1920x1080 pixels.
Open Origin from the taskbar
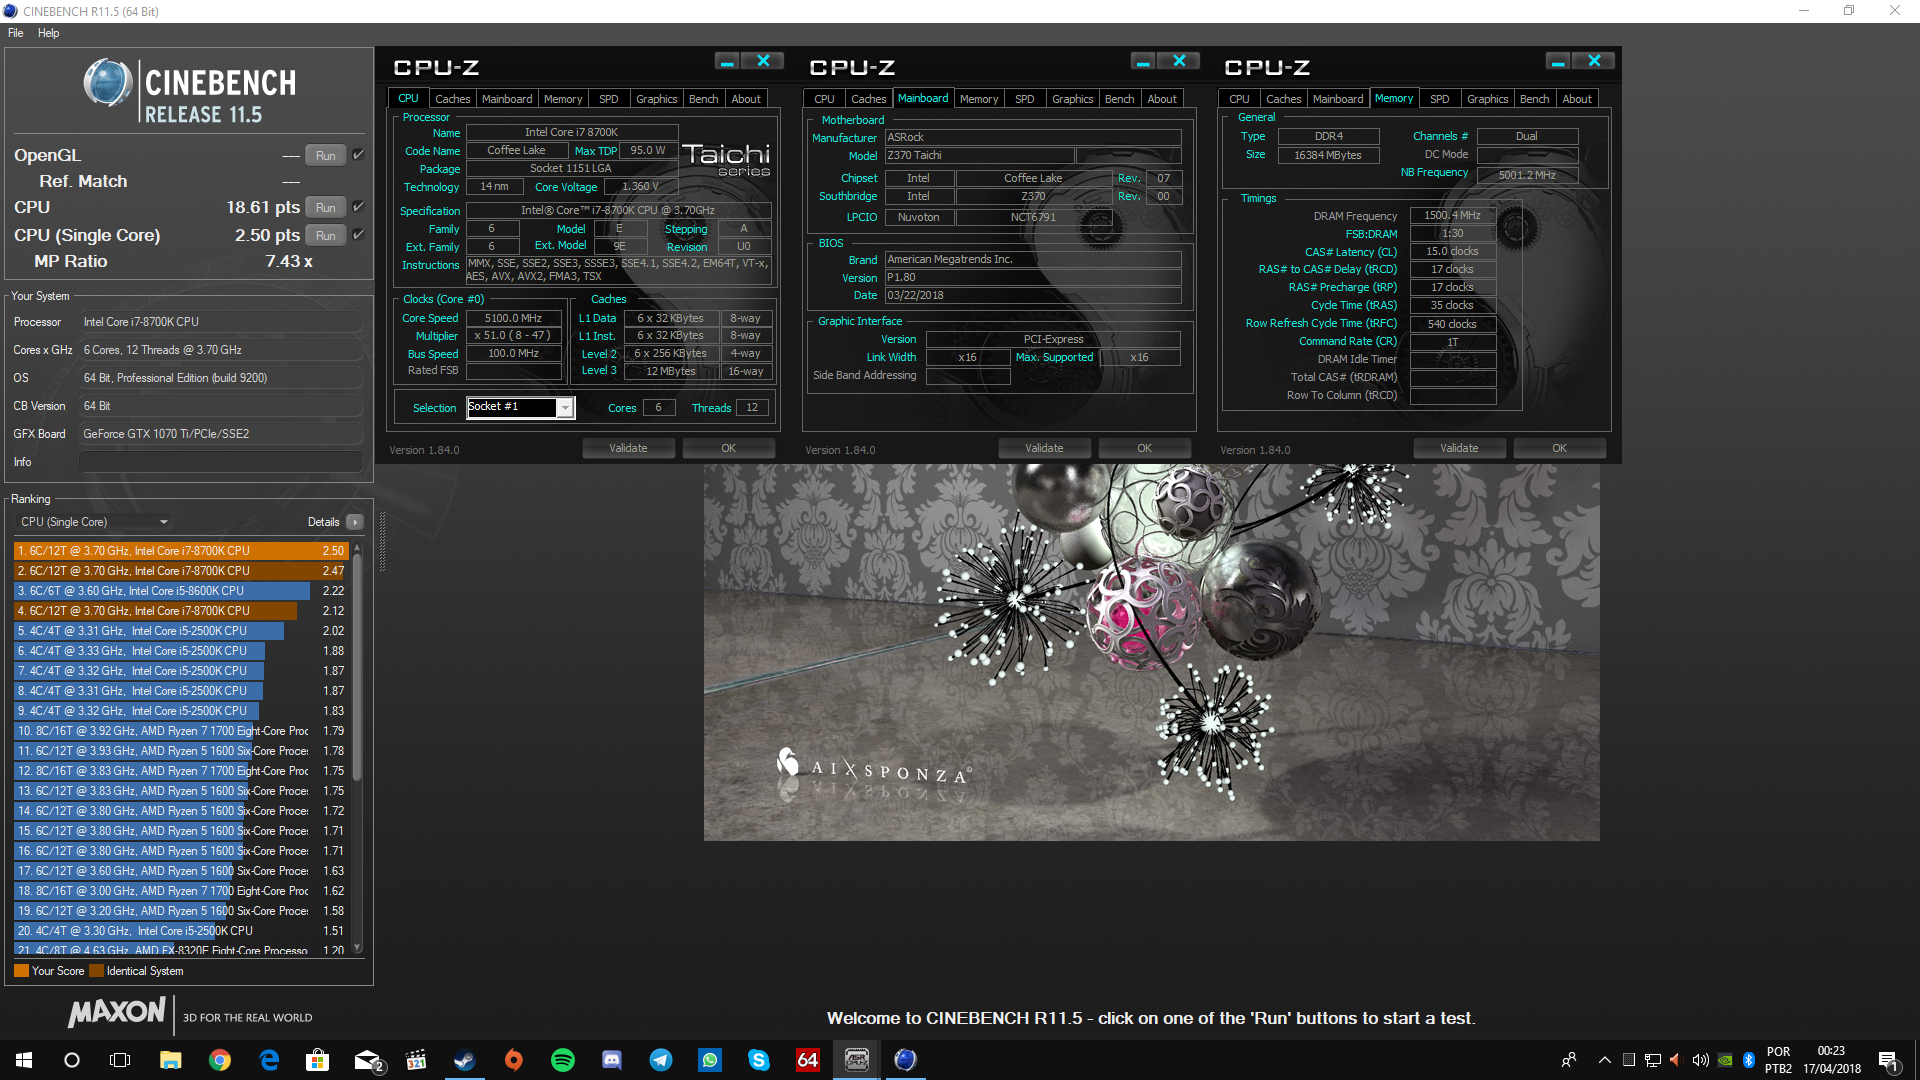click(x=513, y=1060)
